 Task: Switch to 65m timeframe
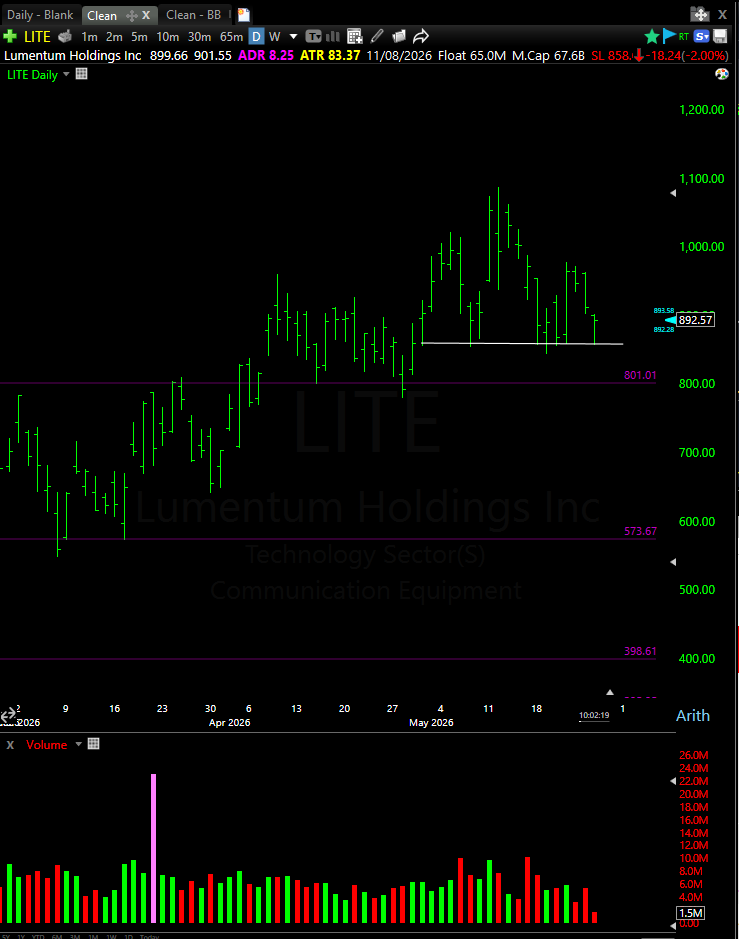[x=231, y=37]
